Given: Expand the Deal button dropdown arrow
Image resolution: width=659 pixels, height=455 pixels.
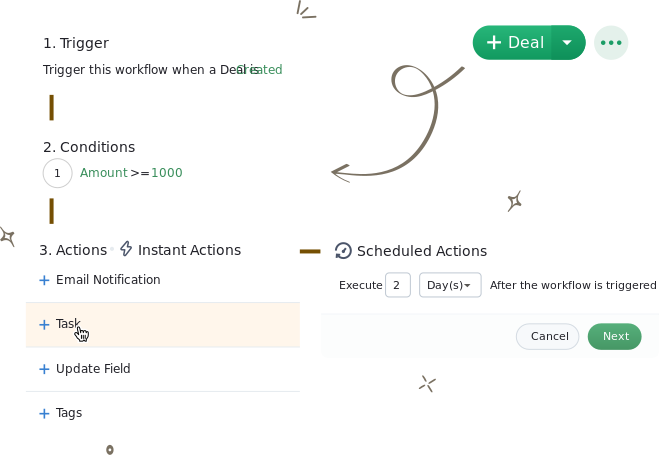Looking at the screenshot, I should 568,42.
